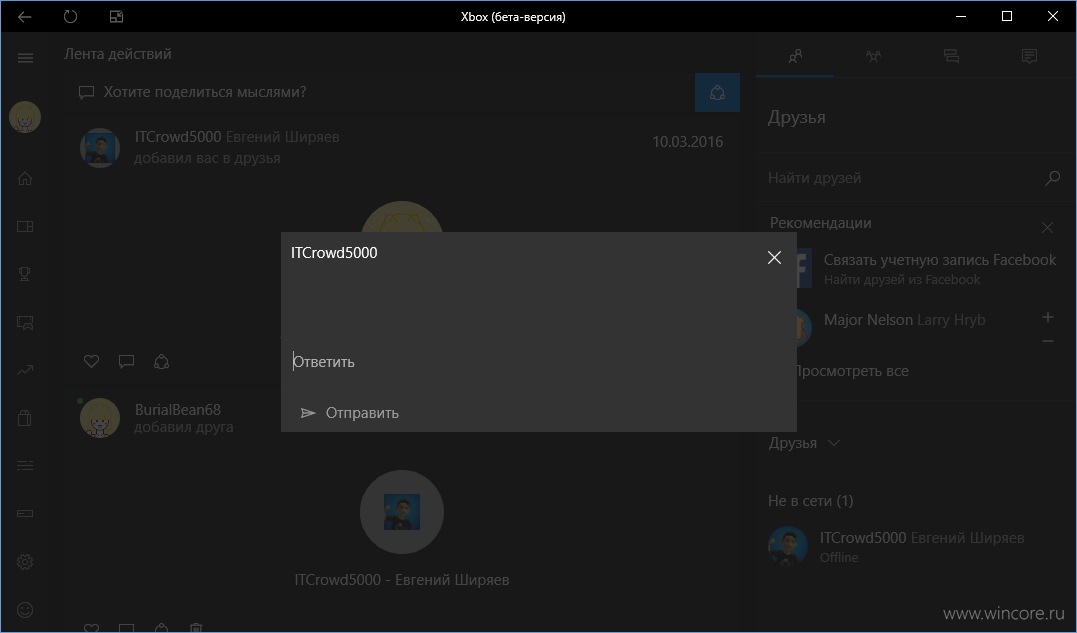Screen dimensions: 1077x633
Task: Dismiss the Рекомендации section with its X
Action: tap(1047, 227)
